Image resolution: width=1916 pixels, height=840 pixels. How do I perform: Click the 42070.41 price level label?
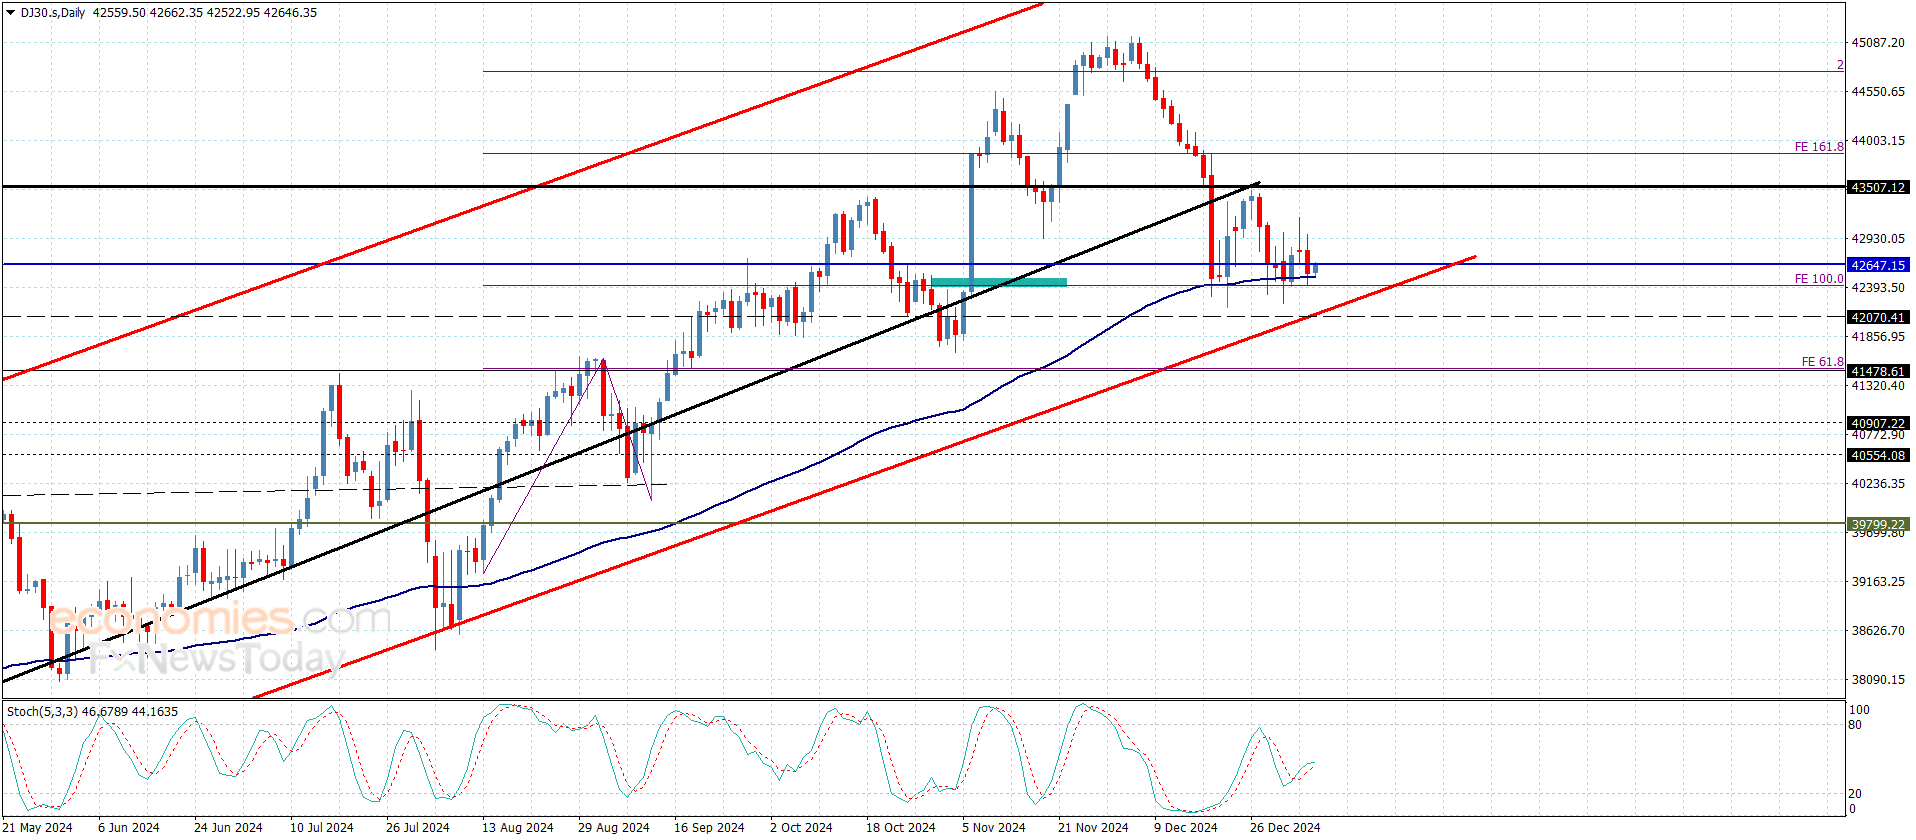click(x=1878, y=317)
